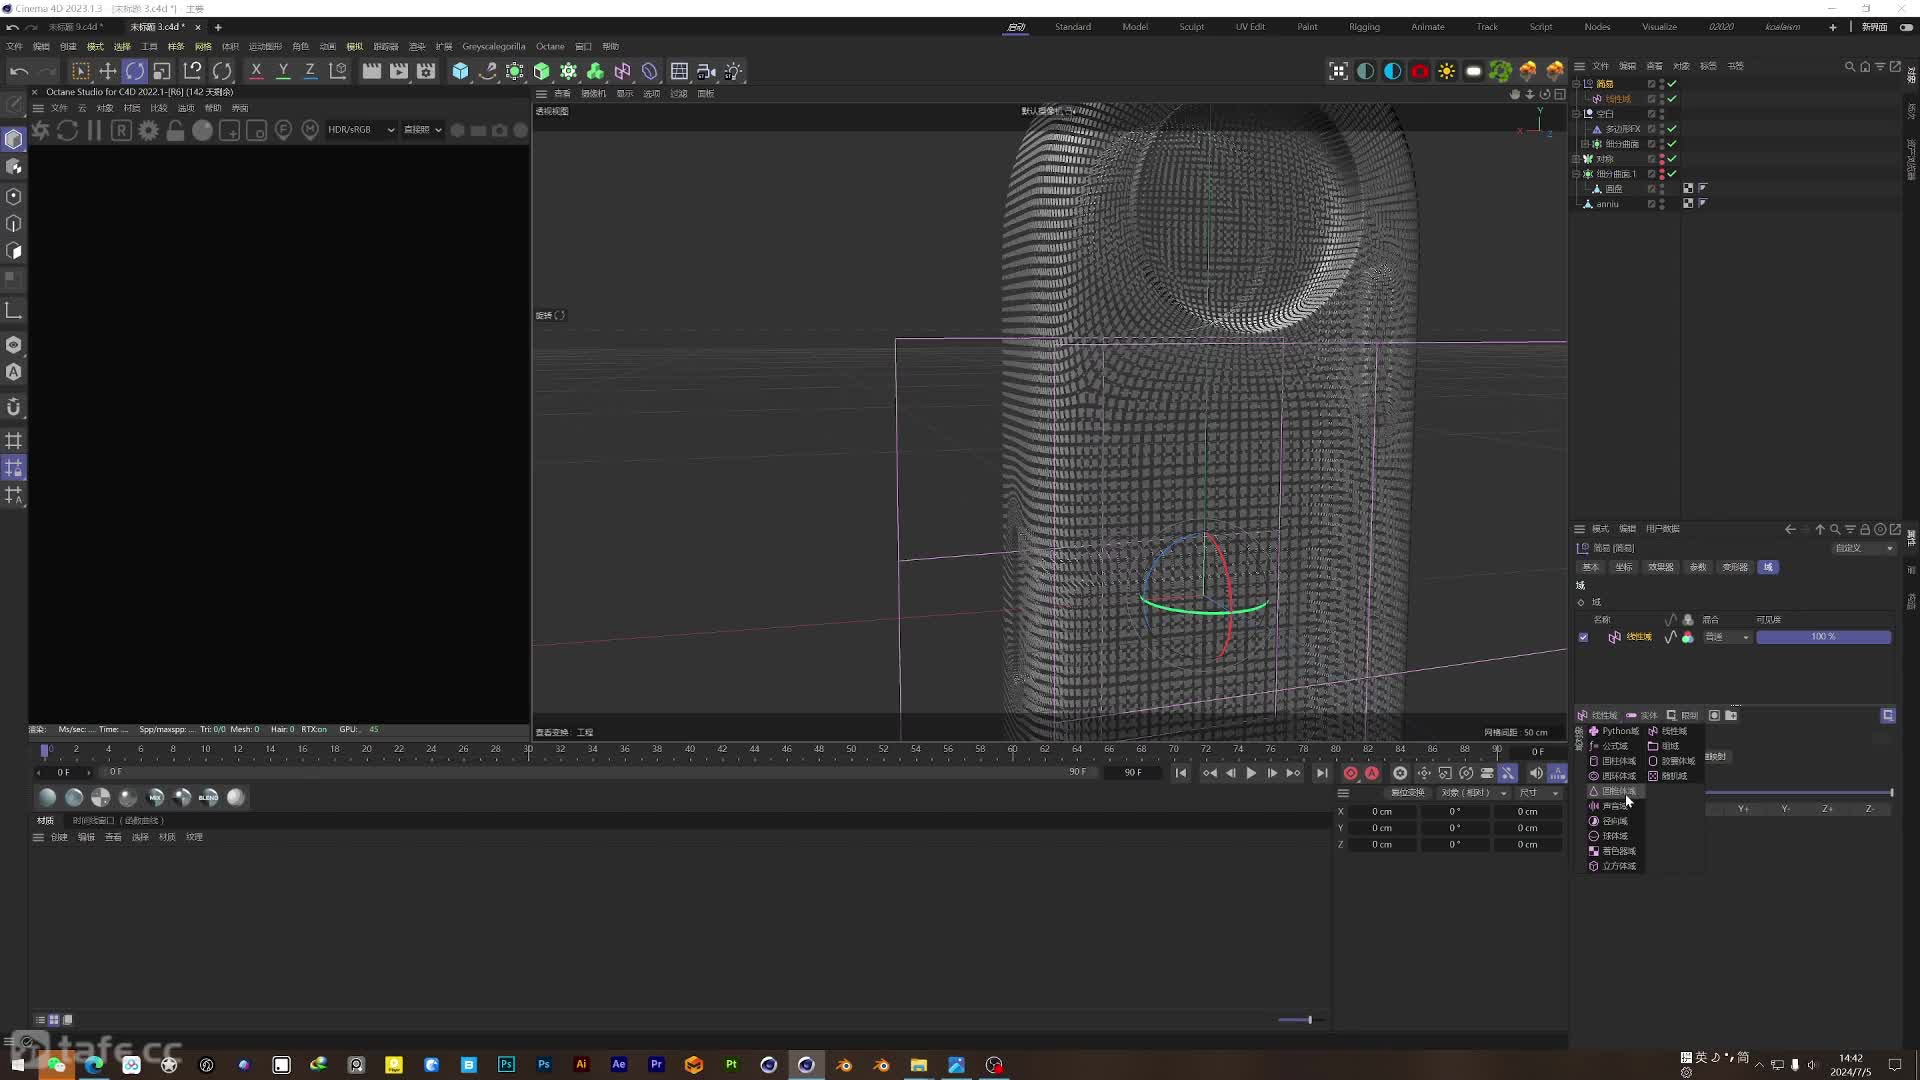Image resolution: width=1920 pixels, height=1080 pixels.
Task: Open the 自定义 dropdown in Attribute Manager
Action: (1864, 548)
